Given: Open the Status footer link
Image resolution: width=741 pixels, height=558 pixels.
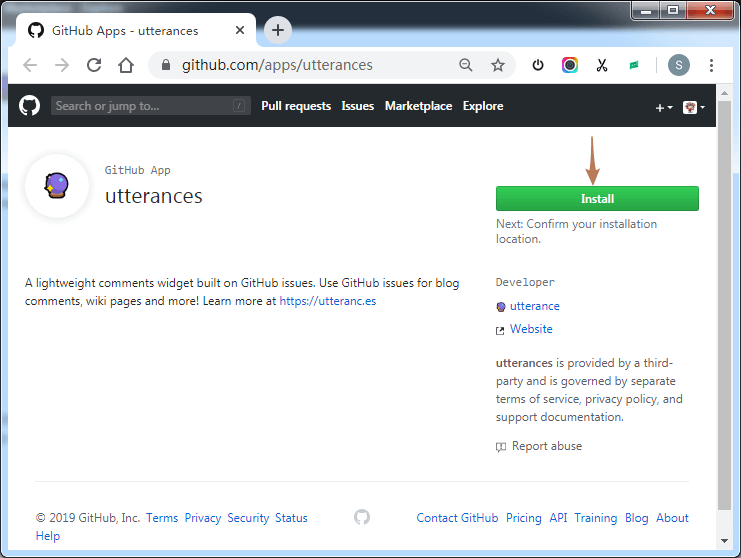Looking at the screenshot, I should point(291,518).
